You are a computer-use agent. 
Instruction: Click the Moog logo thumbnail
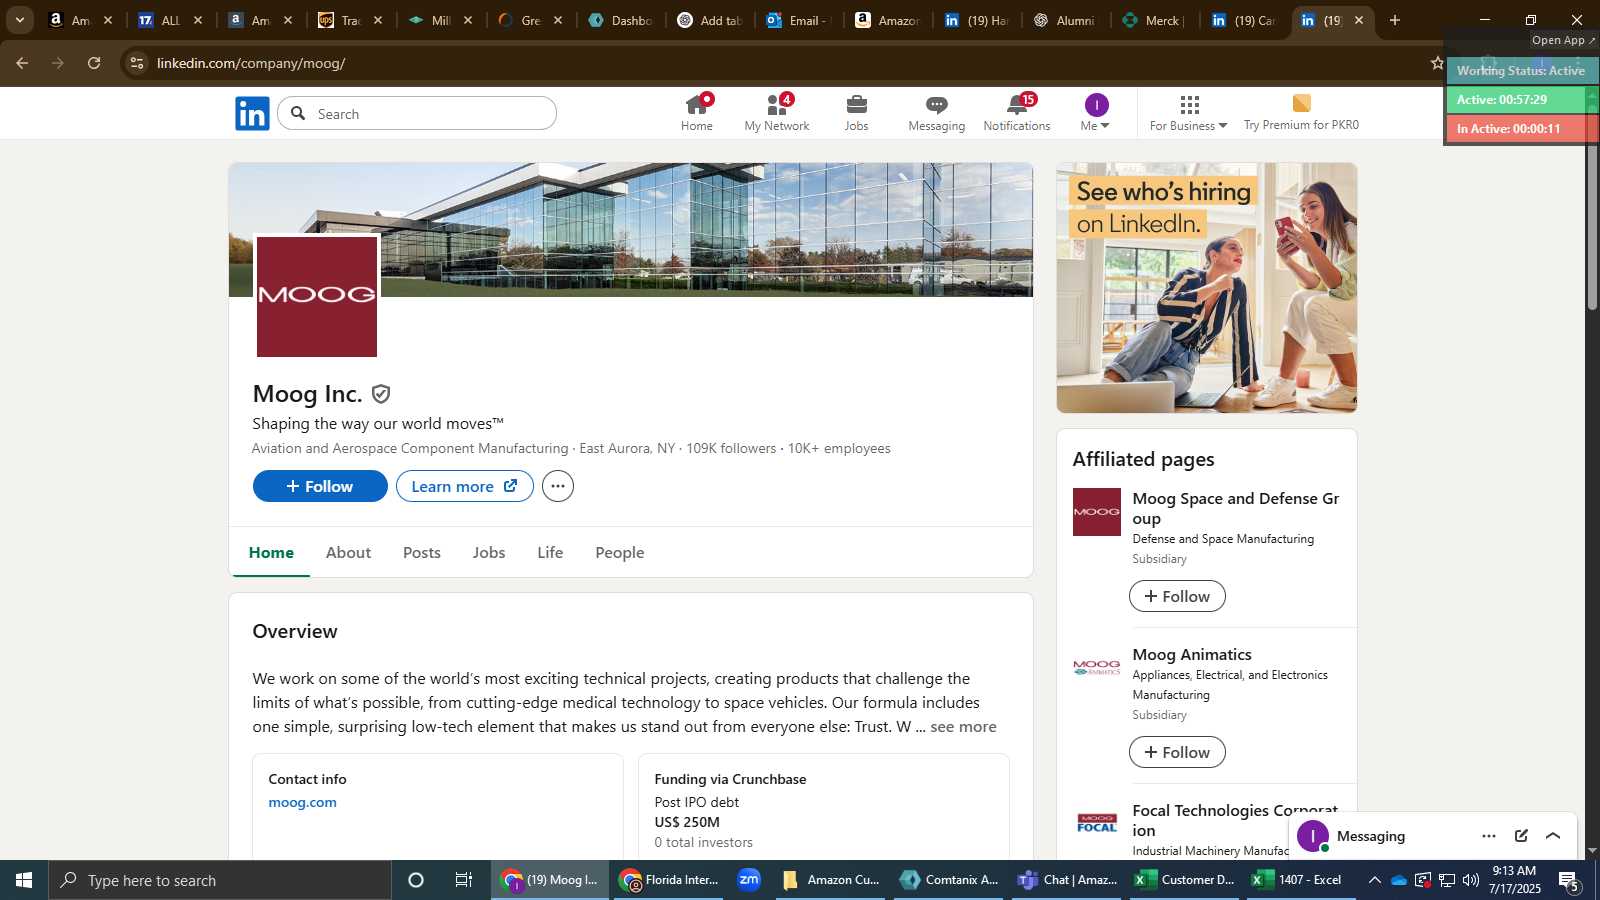point(317,296)
